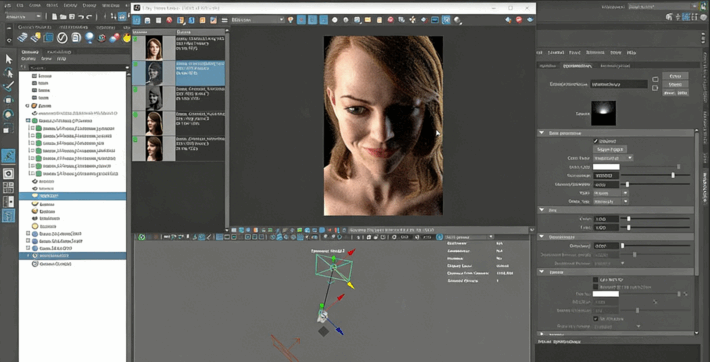Open the dropdown on the viewport panel toolbar
The width and height of the screenshot is (710, 362).
(x=469, y=237)
